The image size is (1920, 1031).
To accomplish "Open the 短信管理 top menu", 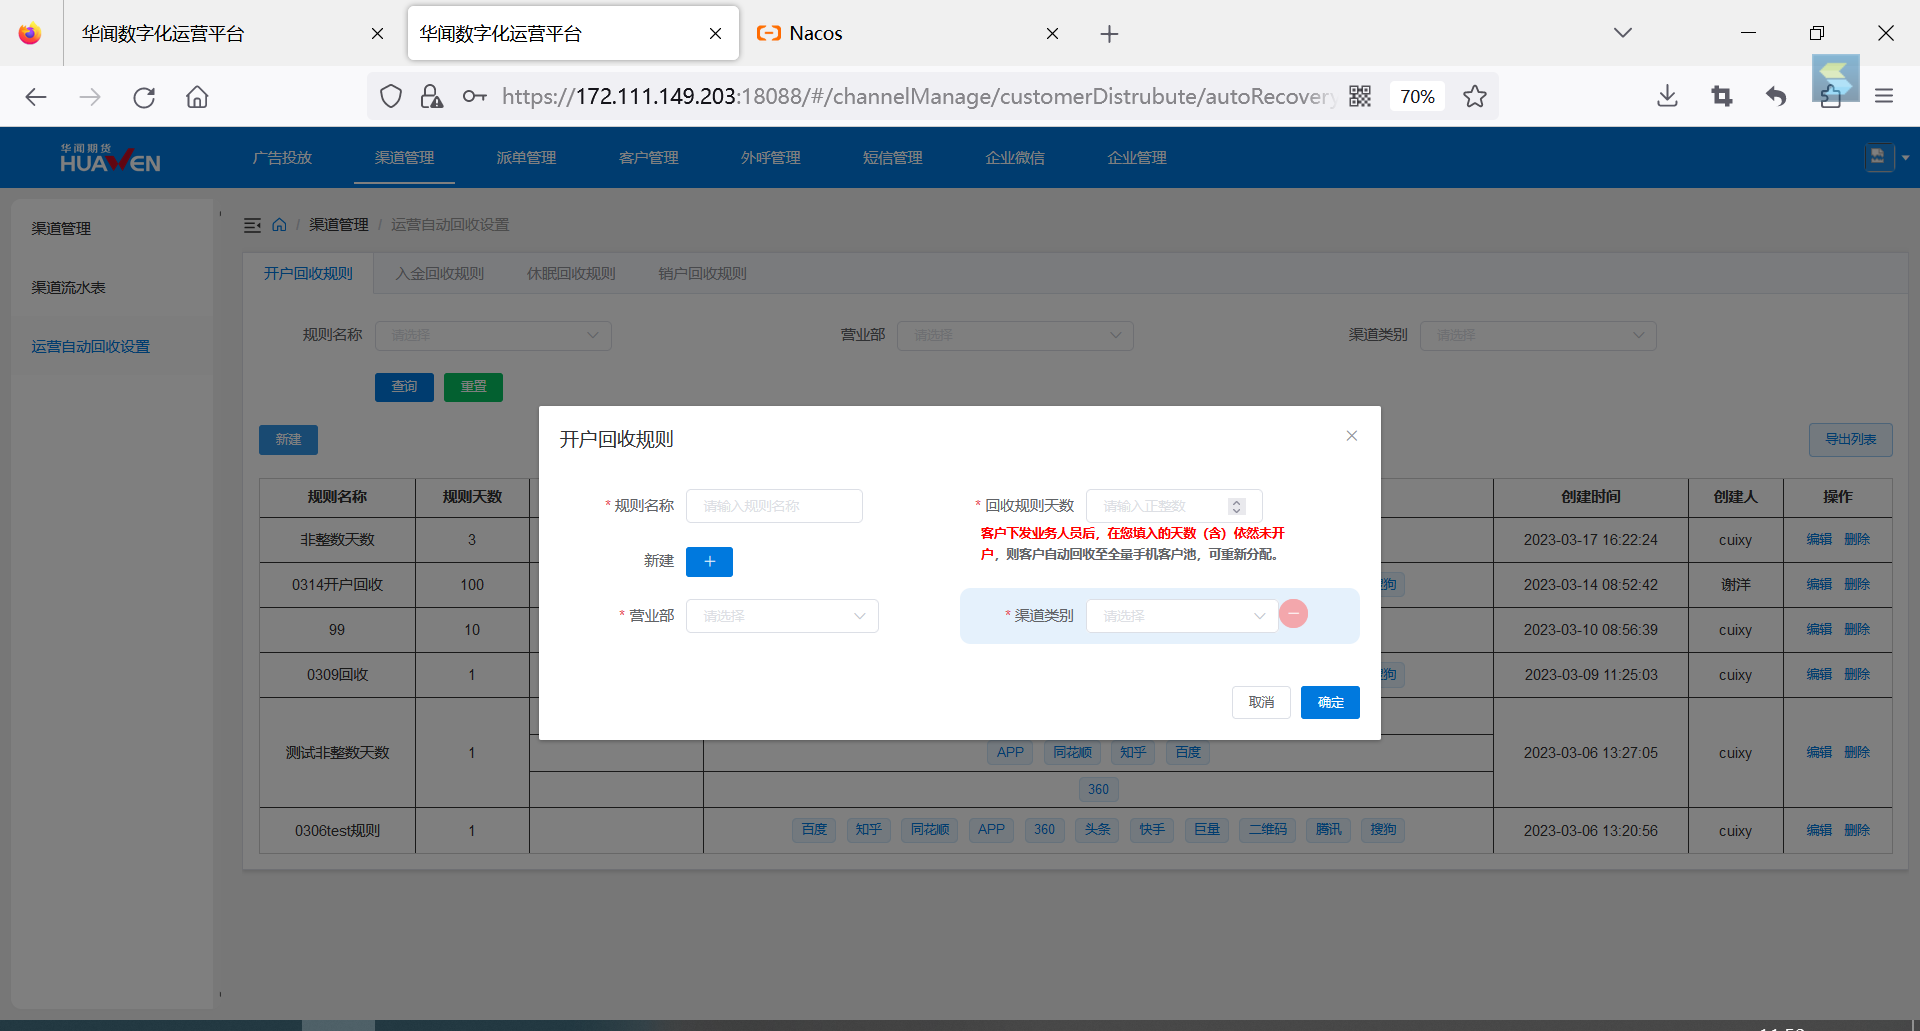I will 892,158.
